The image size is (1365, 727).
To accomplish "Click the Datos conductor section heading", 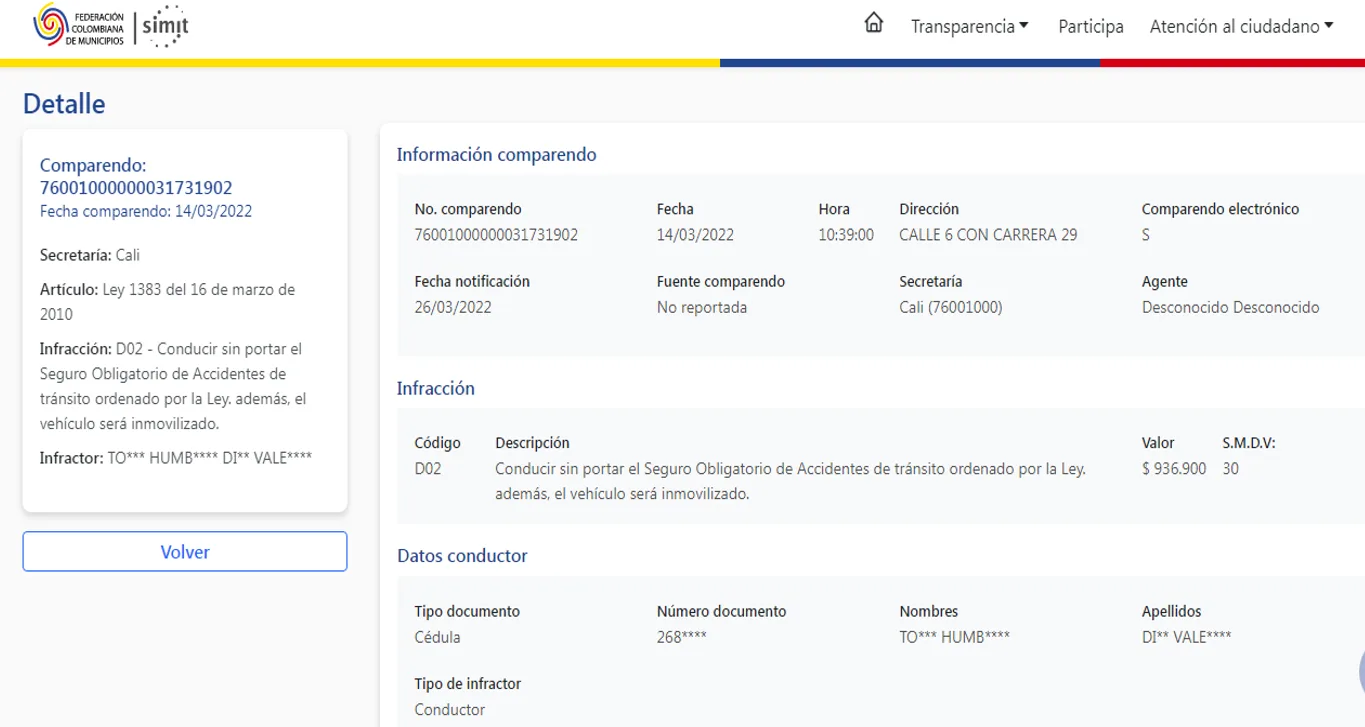I will [x=462, y=555].
